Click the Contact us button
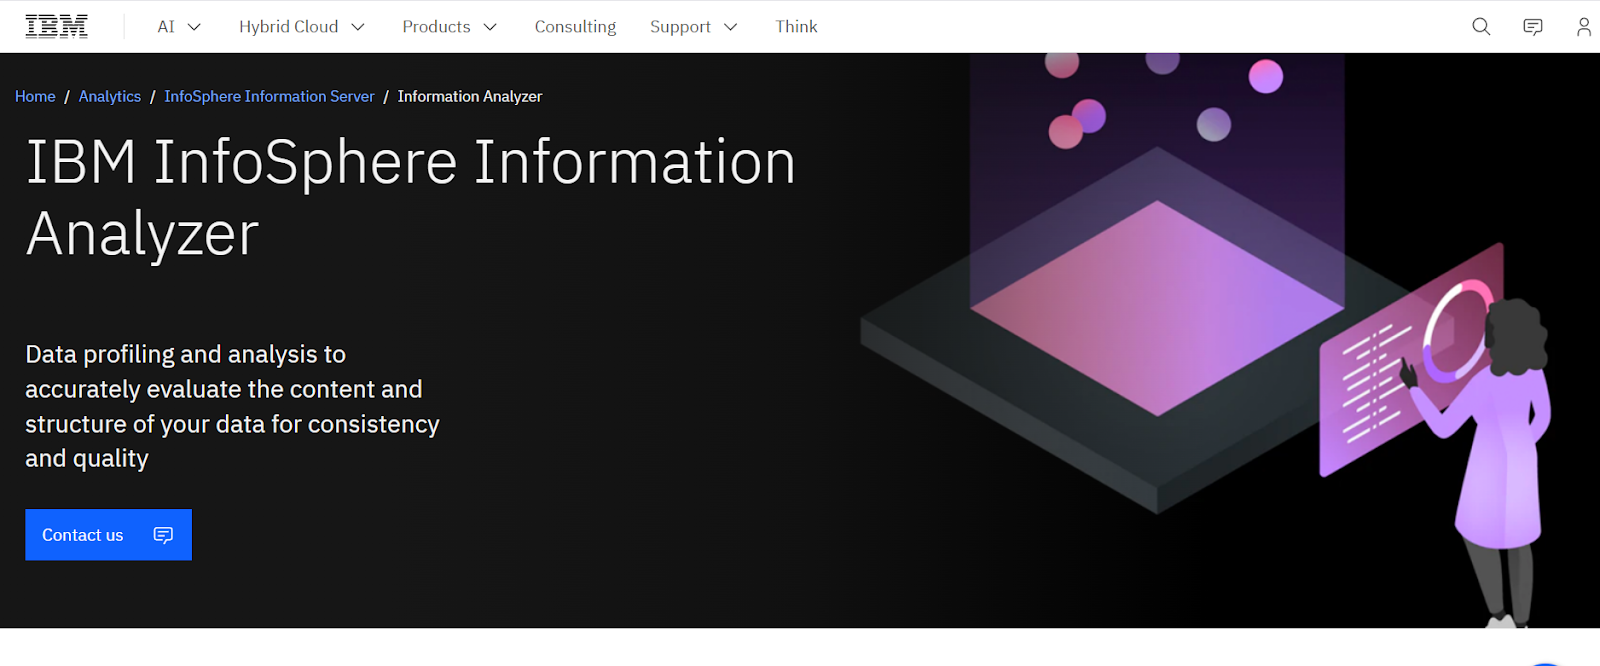The height and width of the screenshot is (666, 1600). [x=108, y=535]
